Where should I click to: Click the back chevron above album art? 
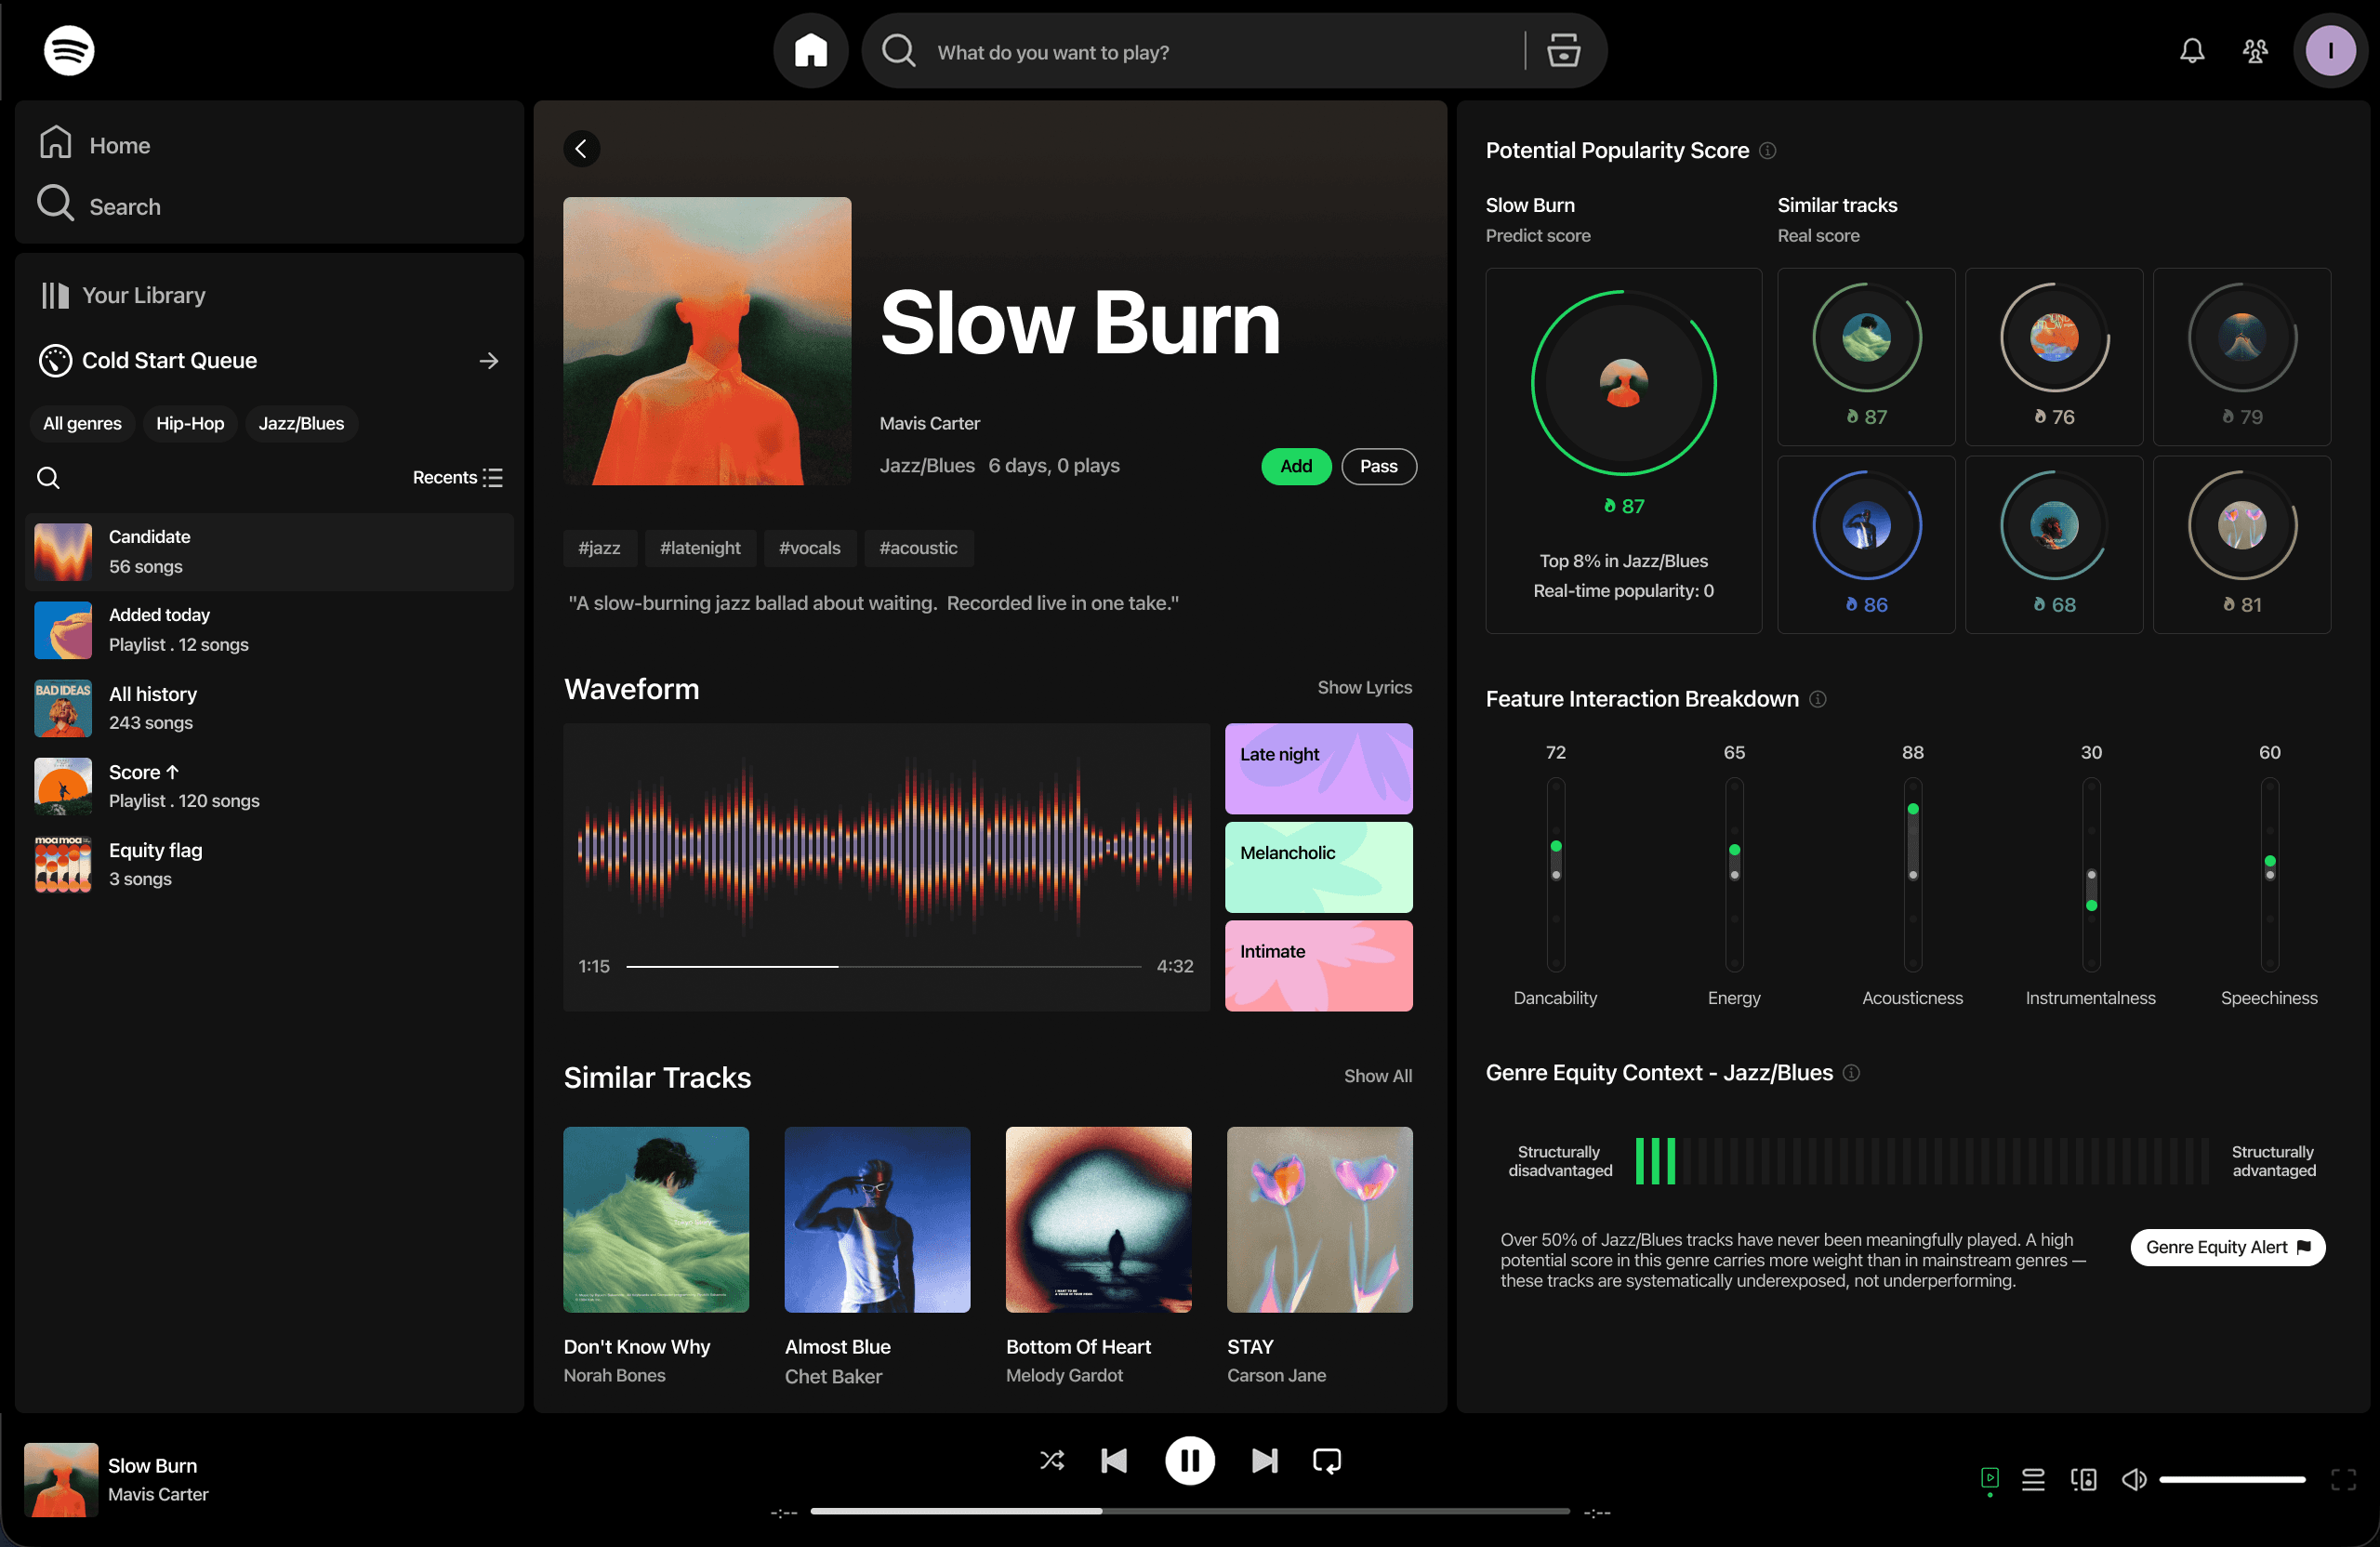[582, 149]
